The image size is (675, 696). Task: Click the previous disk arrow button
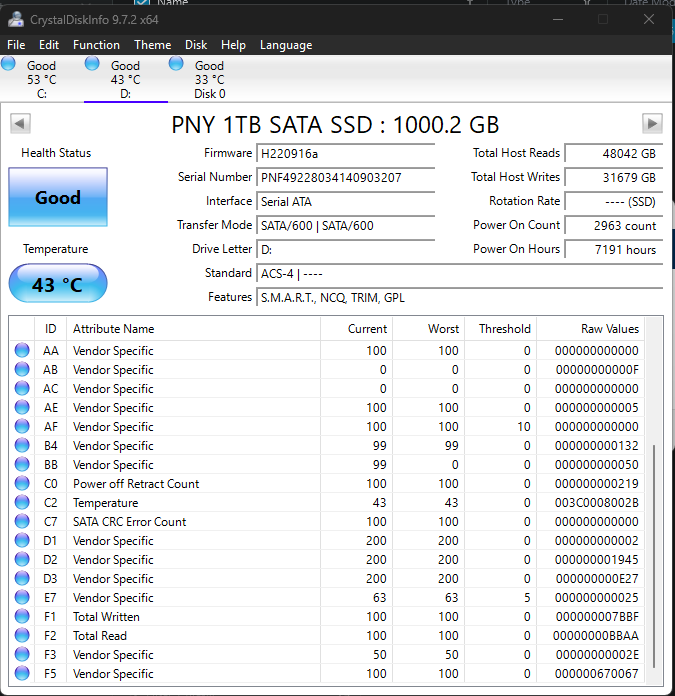point(20,123)
